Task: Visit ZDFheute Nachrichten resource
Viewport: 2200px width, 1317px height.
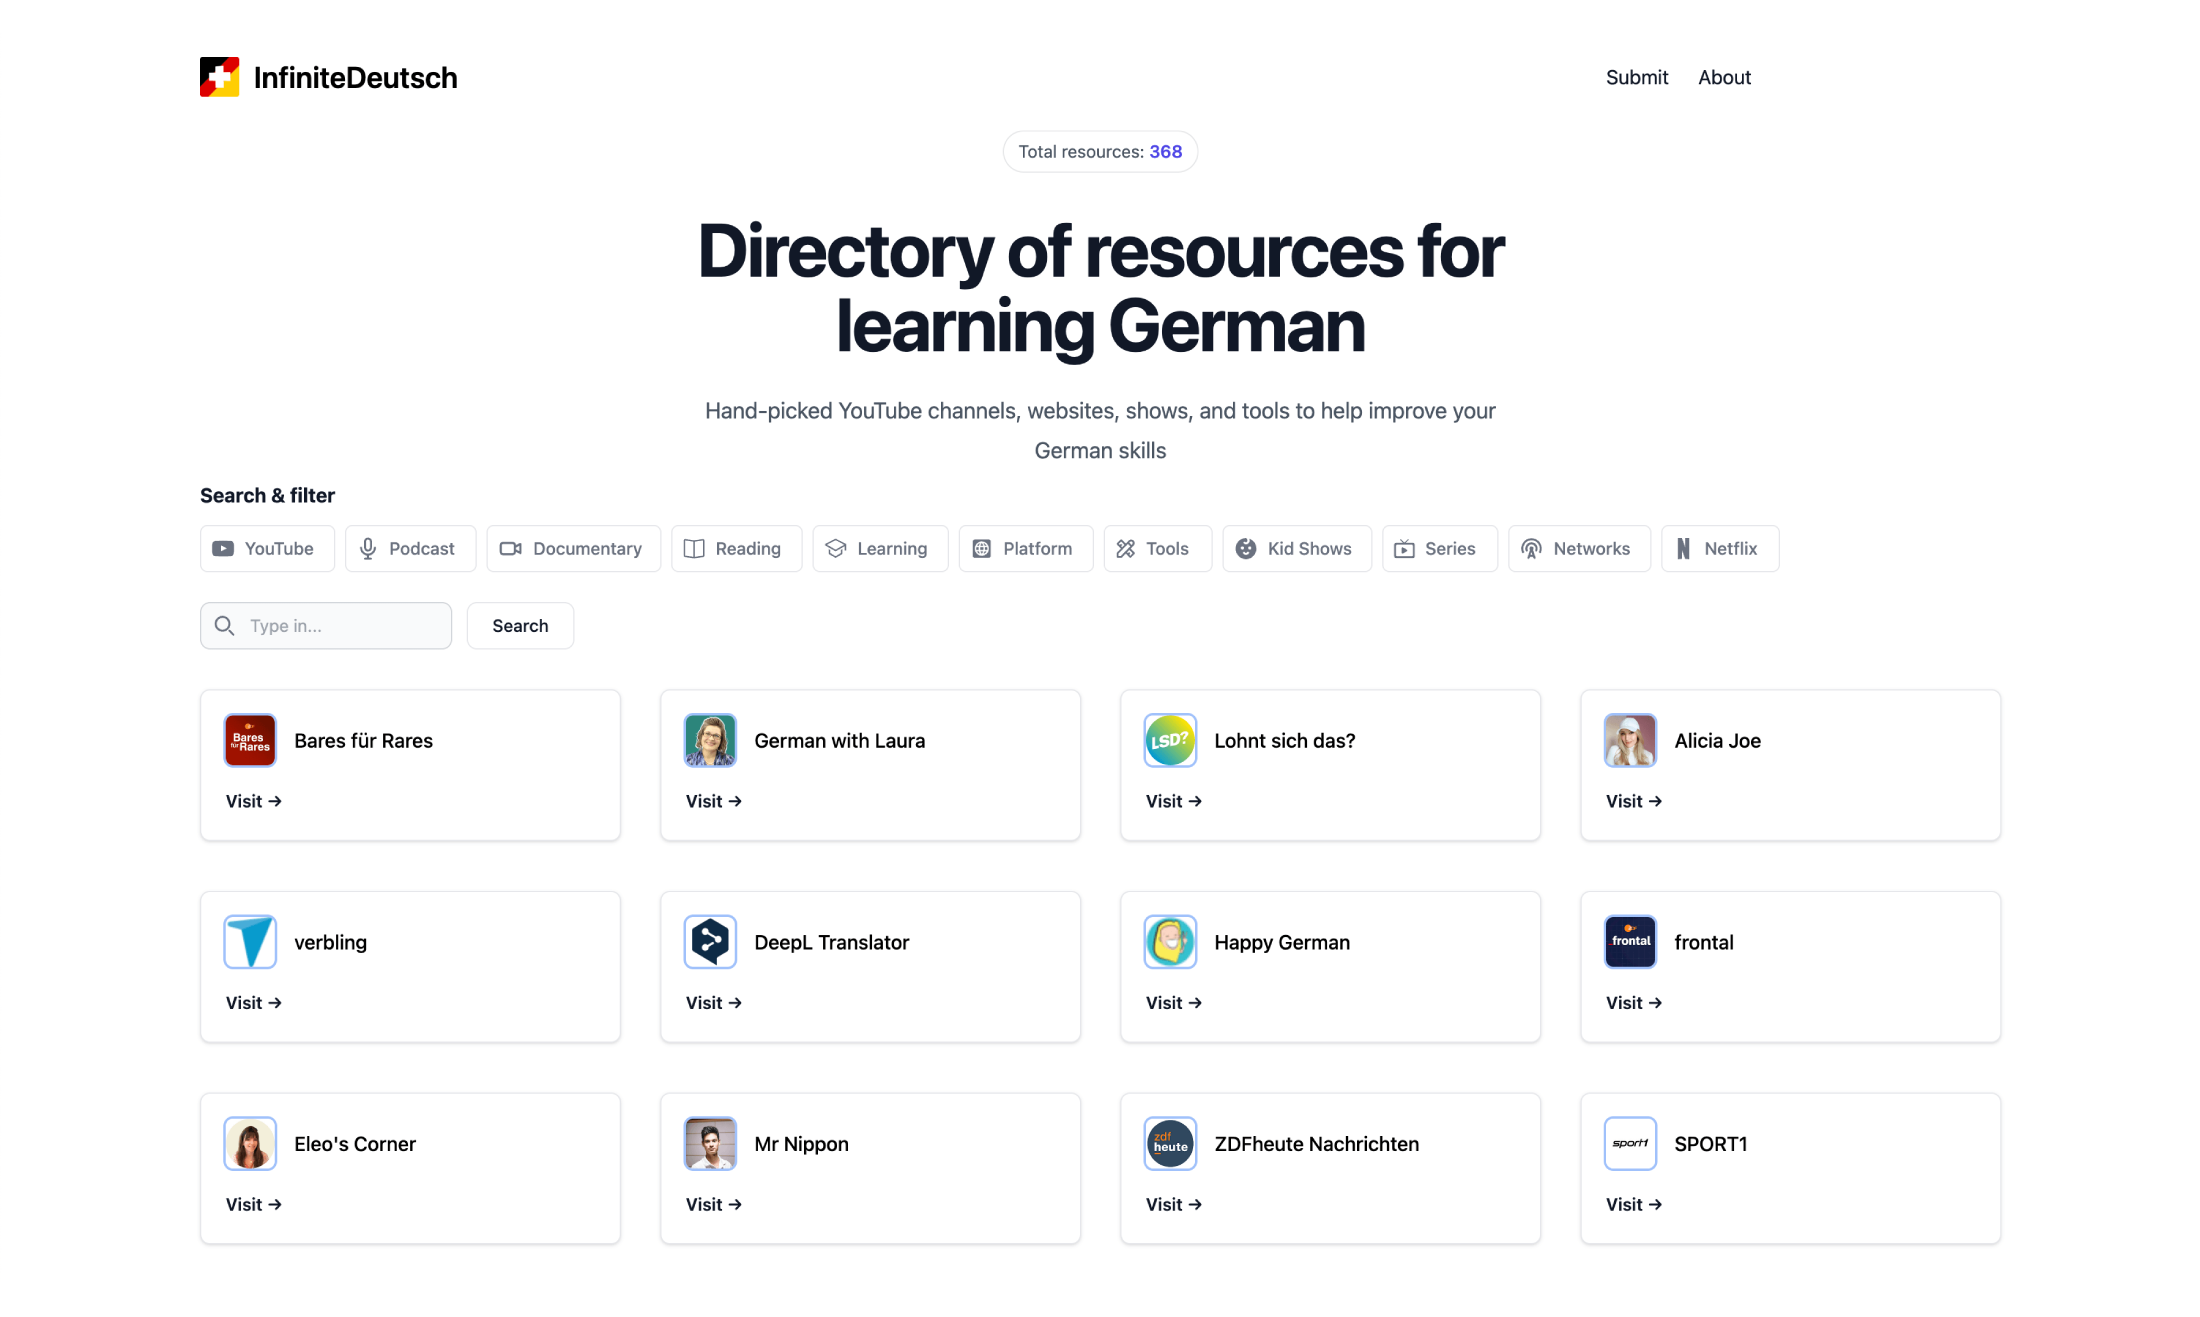Action: click(x=1174, y=1205)
